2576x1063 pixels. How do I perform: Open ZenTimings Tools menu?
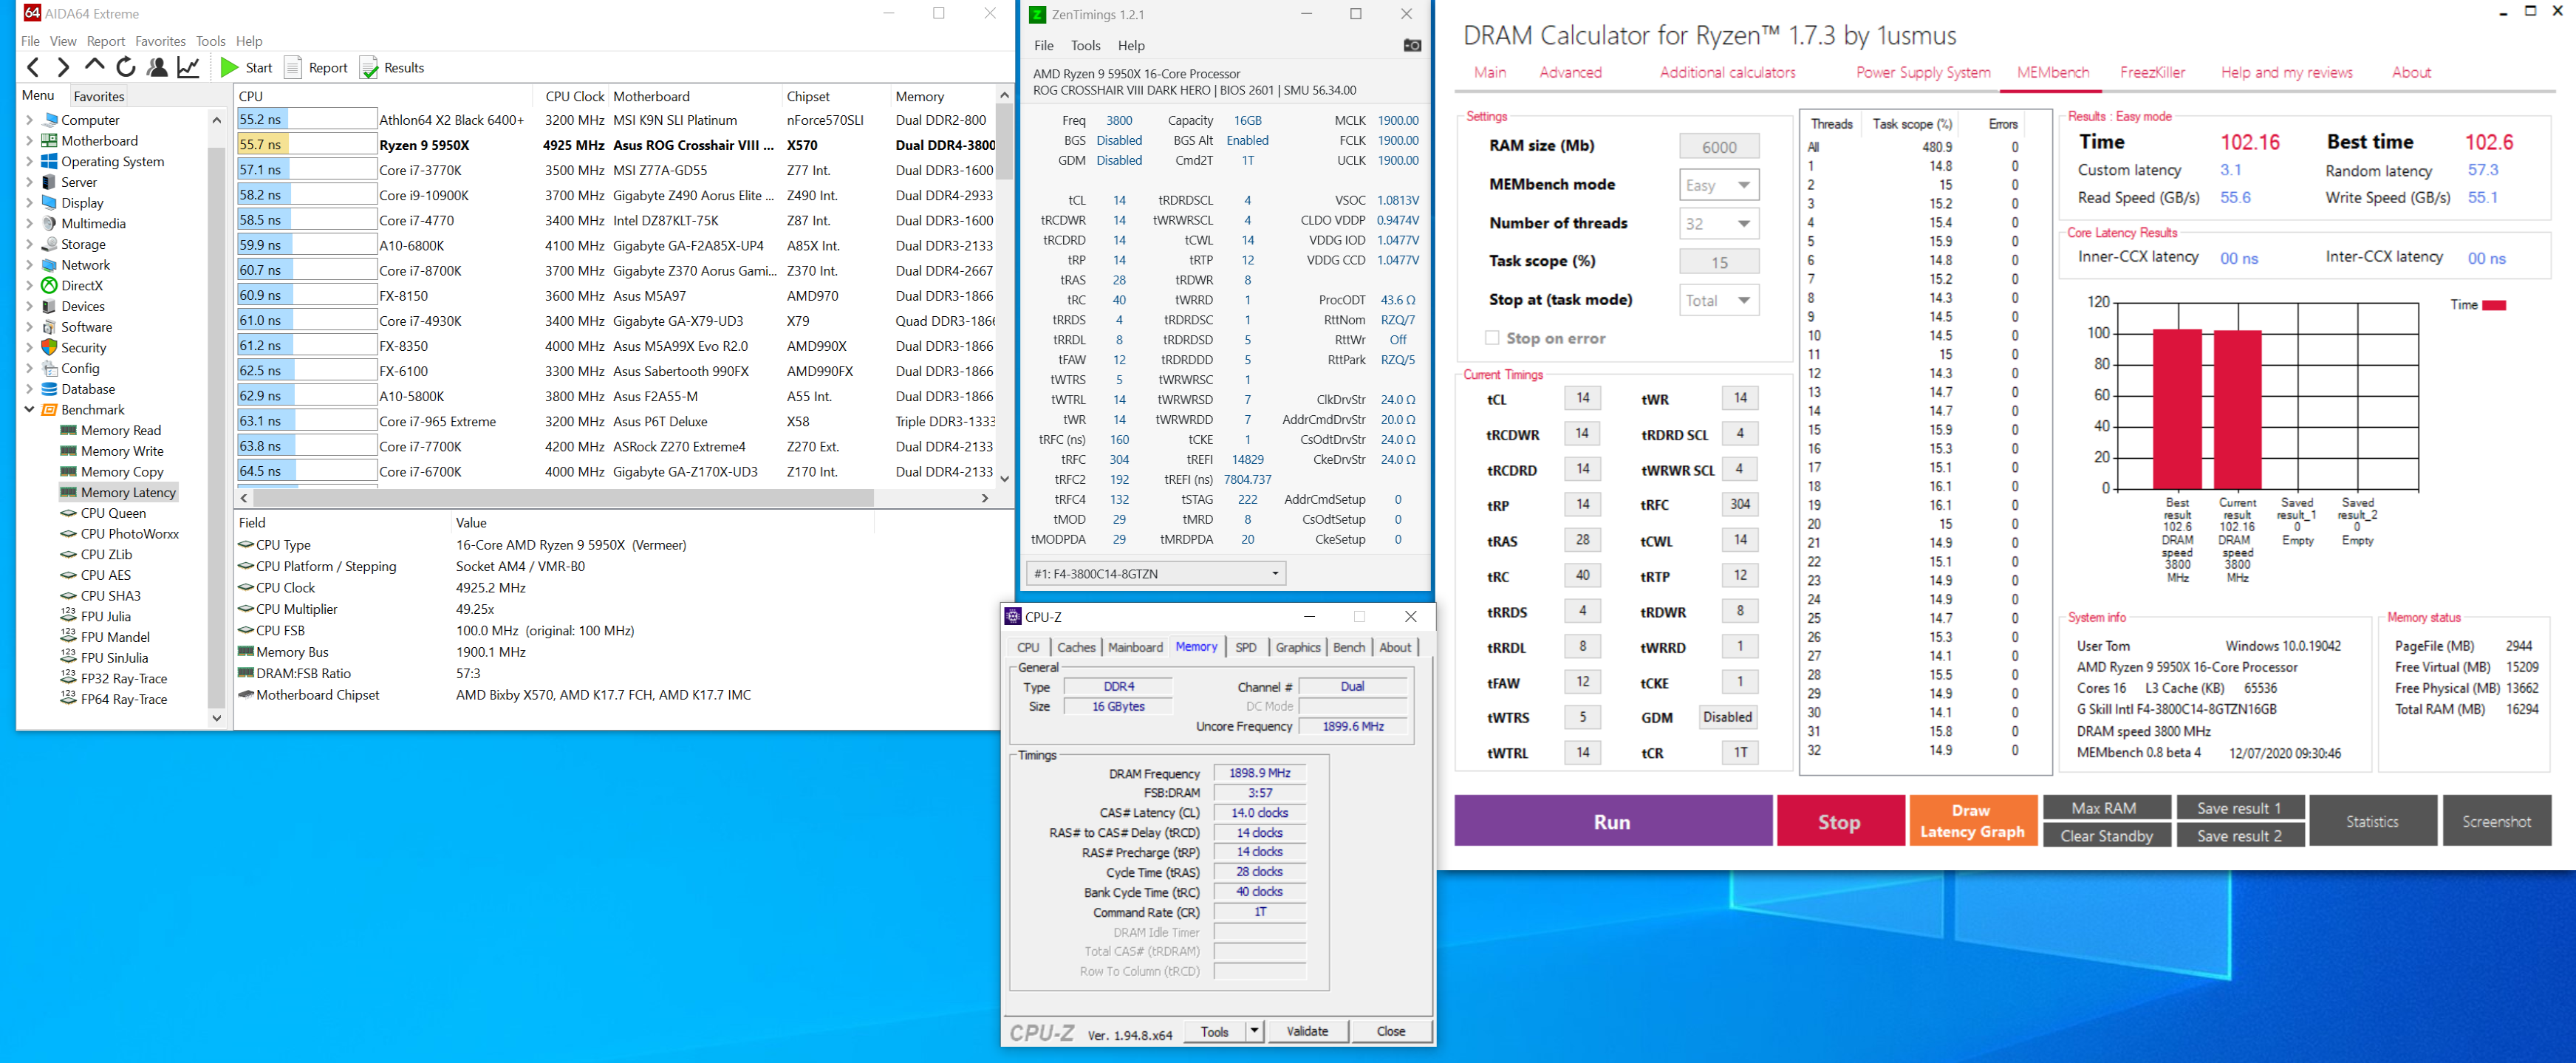click(1085, 45)
